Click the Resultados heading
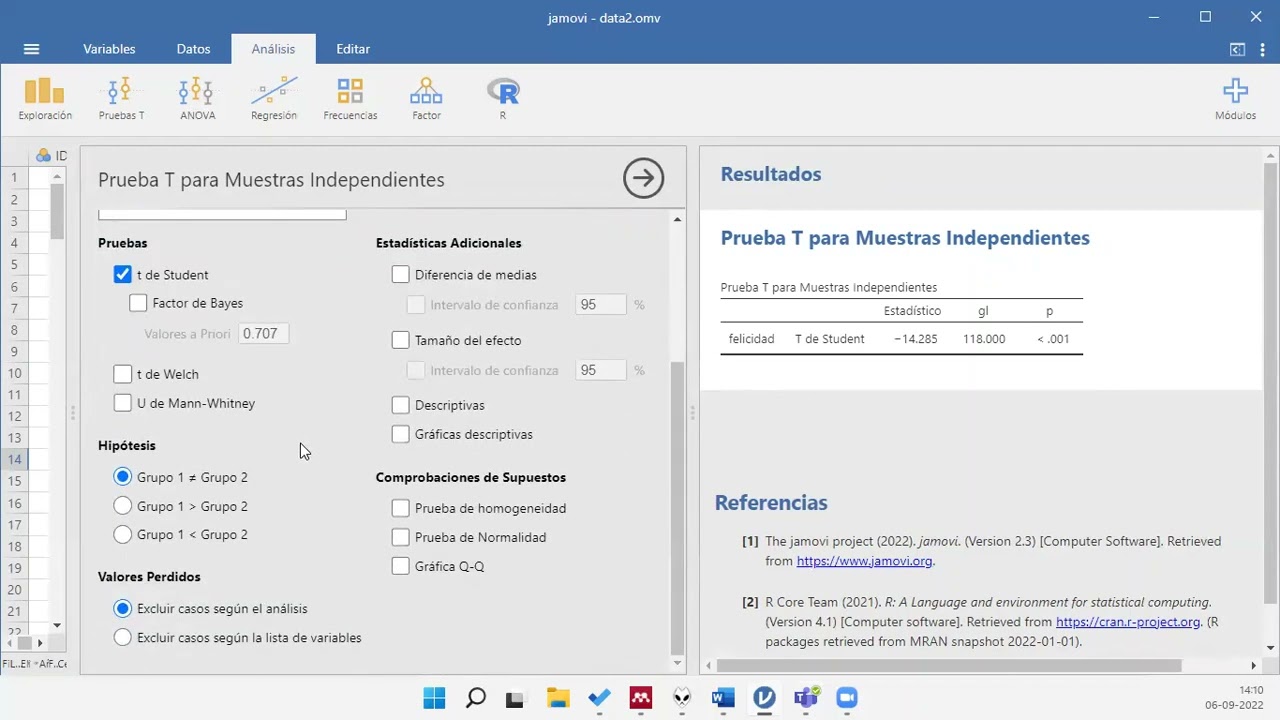This screenshot has height=720, width=1280. pyautogui.click(x=771, y=174)
